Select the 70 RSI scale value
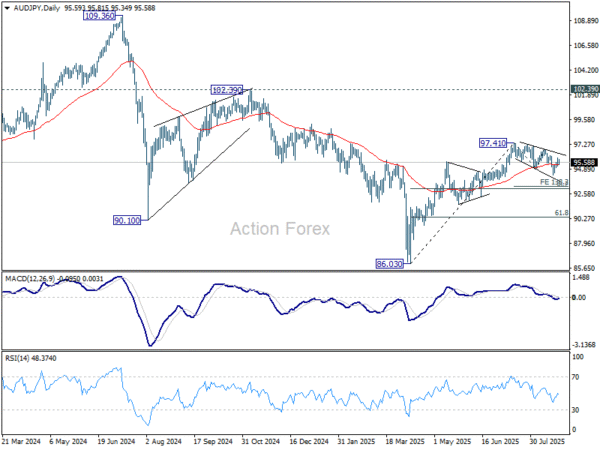The height and width of the screenshot is (450, 600). 576,377
